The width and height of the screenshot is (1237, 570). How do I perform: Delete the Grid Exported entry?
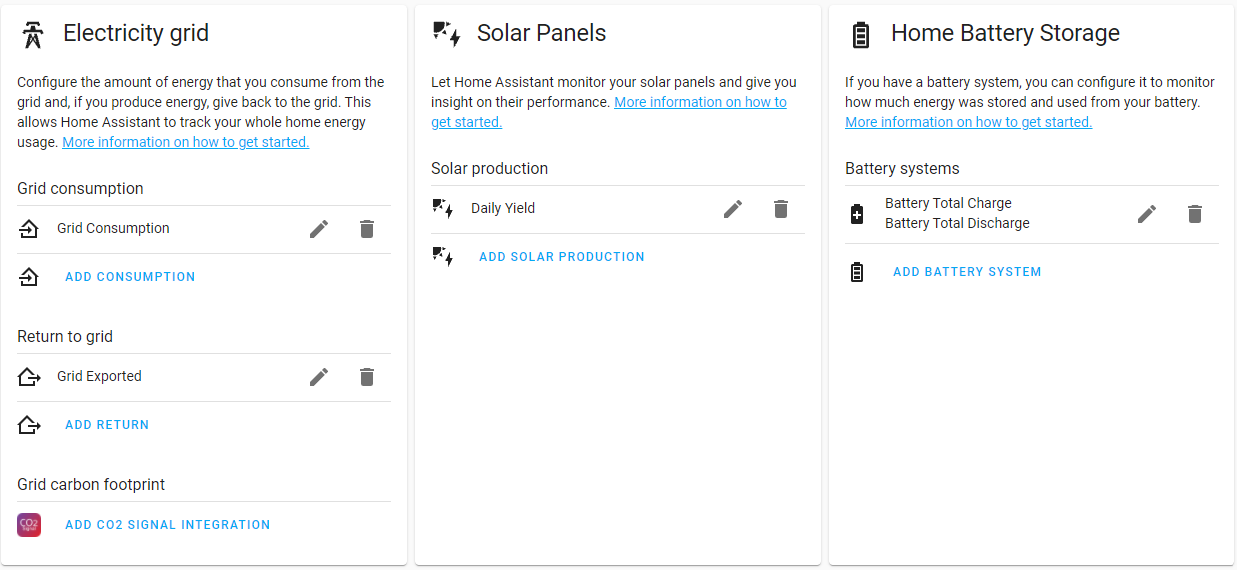pyautogui.click(x=367, y=377)
